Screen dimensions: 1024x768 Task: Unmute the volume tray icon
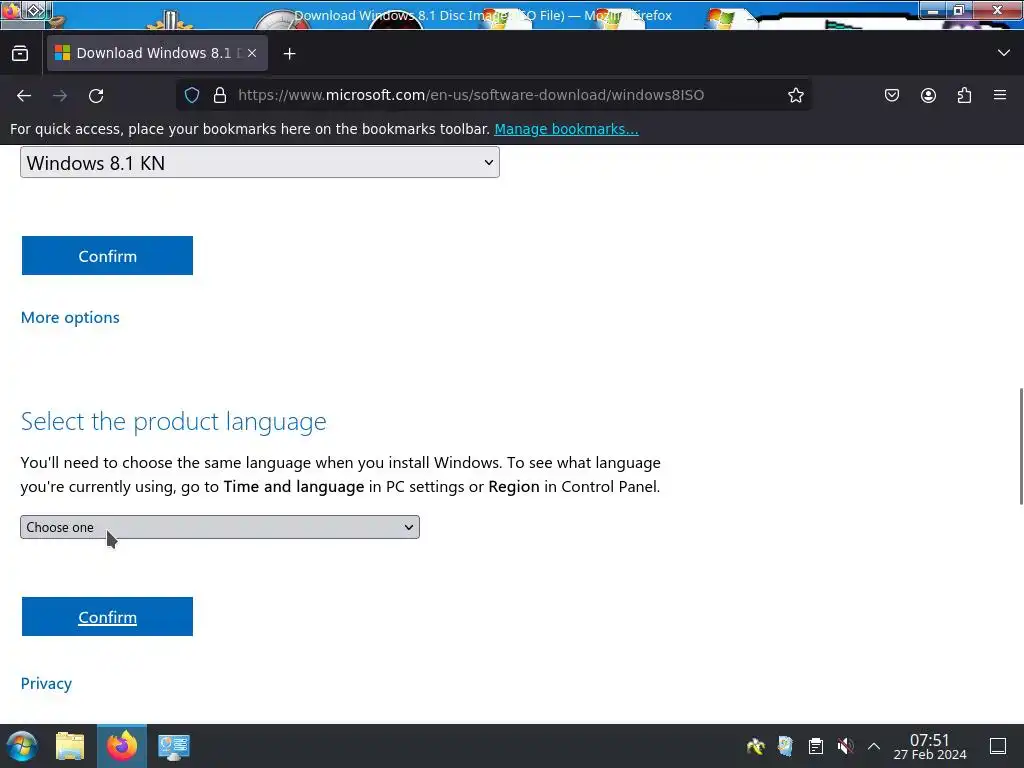point(845,746)
